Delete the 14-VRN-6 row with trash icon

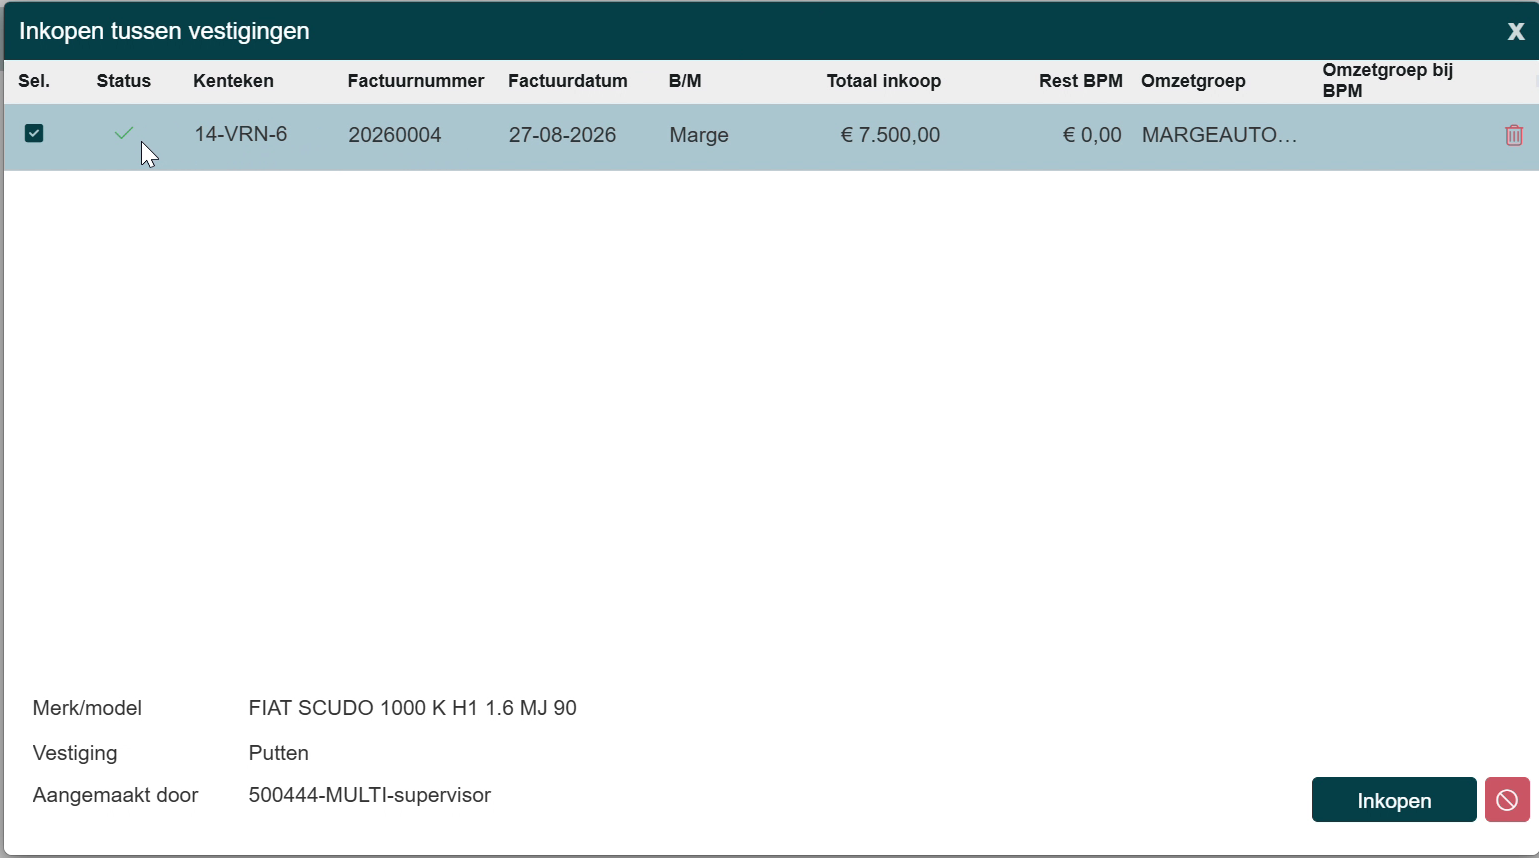[x=1513, y=135]
